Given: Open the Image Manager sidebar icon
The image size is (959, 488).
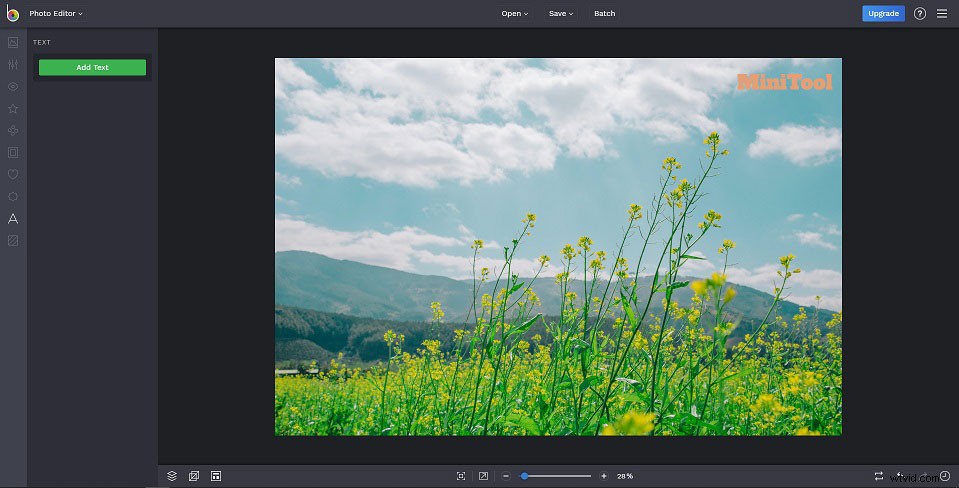Looking at the screenshot, I should (x=13, y=42).
